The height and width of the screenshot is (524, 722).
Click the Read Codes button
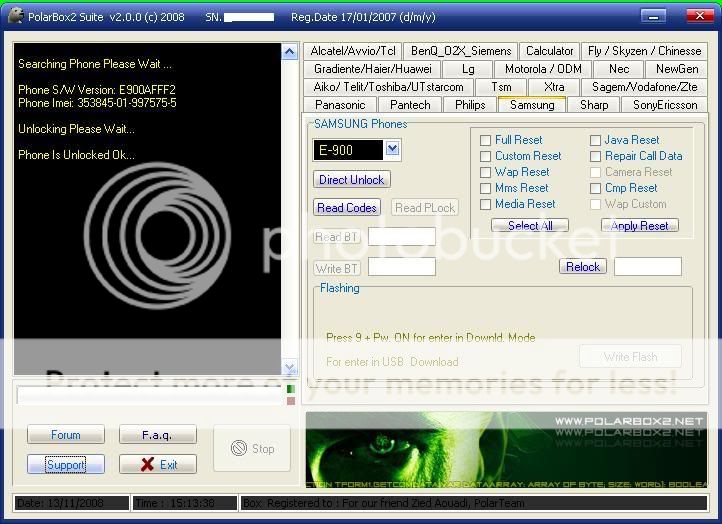tap(347, 208)
